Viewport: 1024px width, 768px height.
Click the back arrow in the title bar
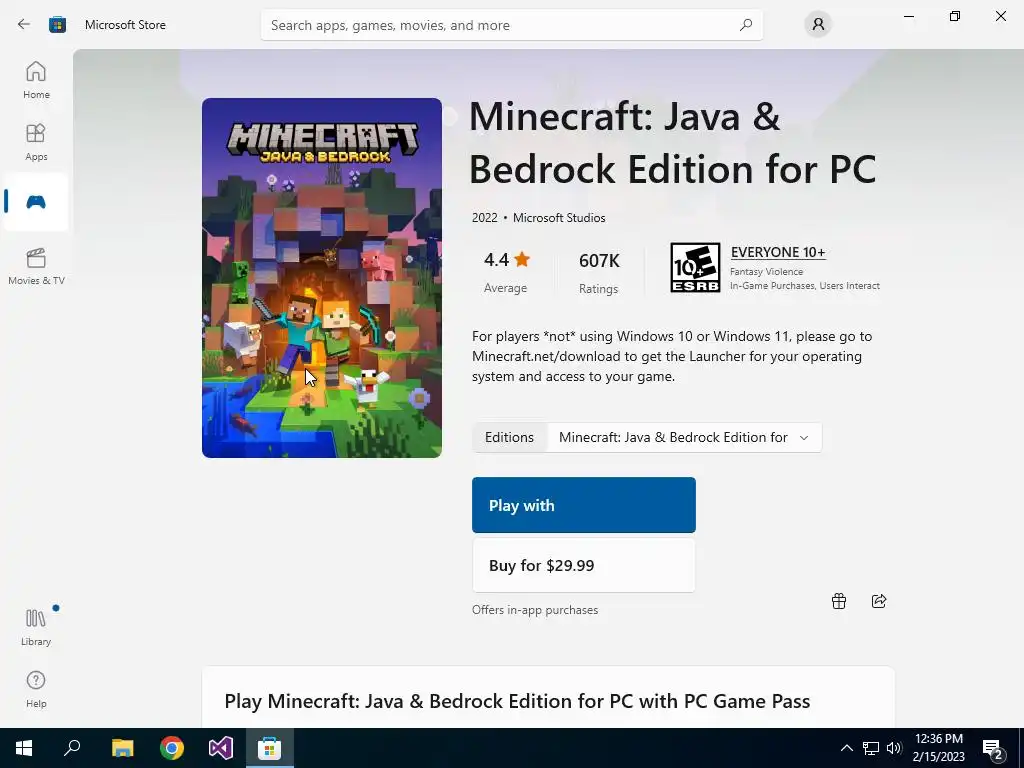[23, 25]
